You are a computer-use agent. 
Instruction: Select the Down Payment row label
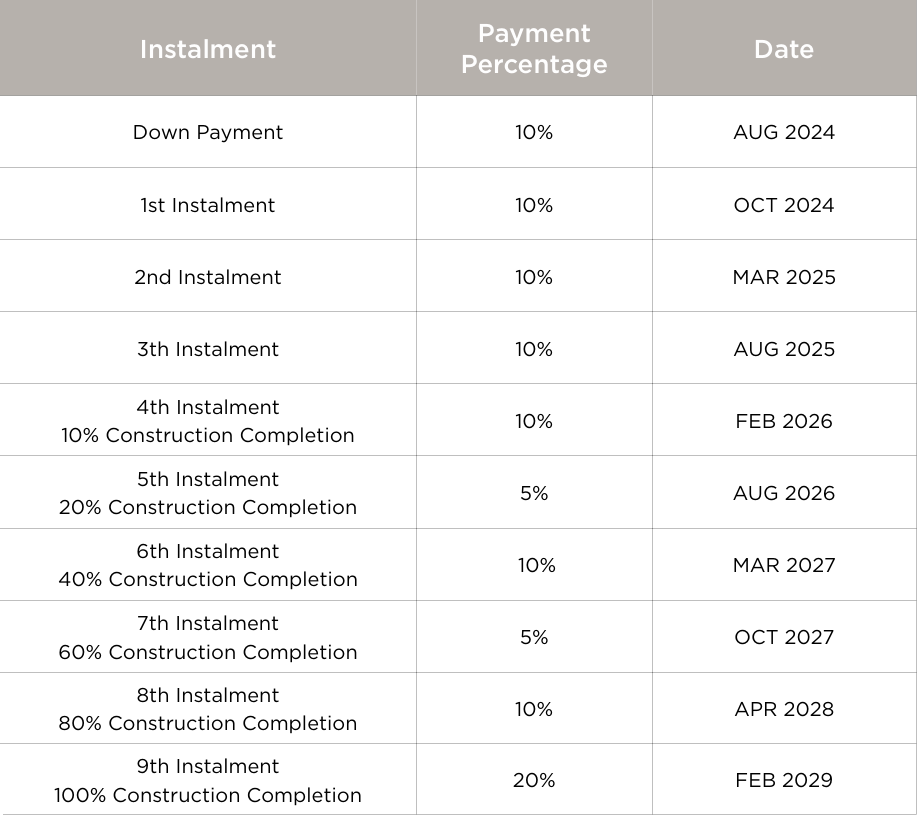point(208,132)
